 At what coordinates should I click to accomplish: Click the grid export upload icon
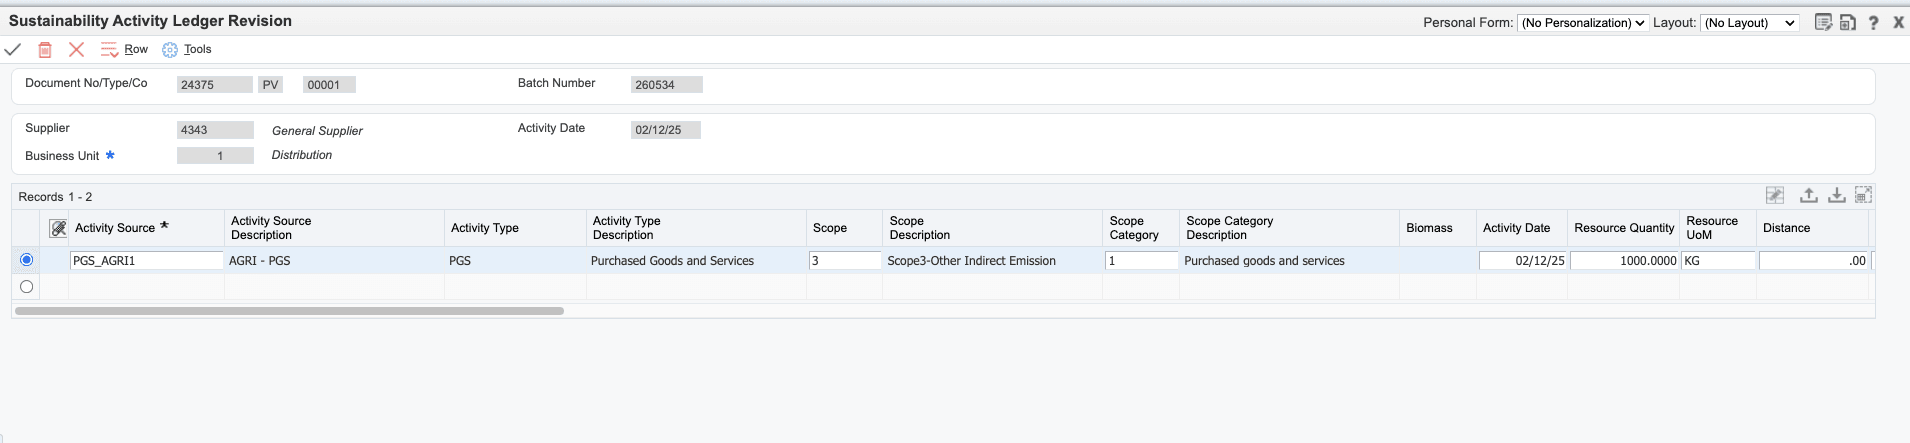1809,196
